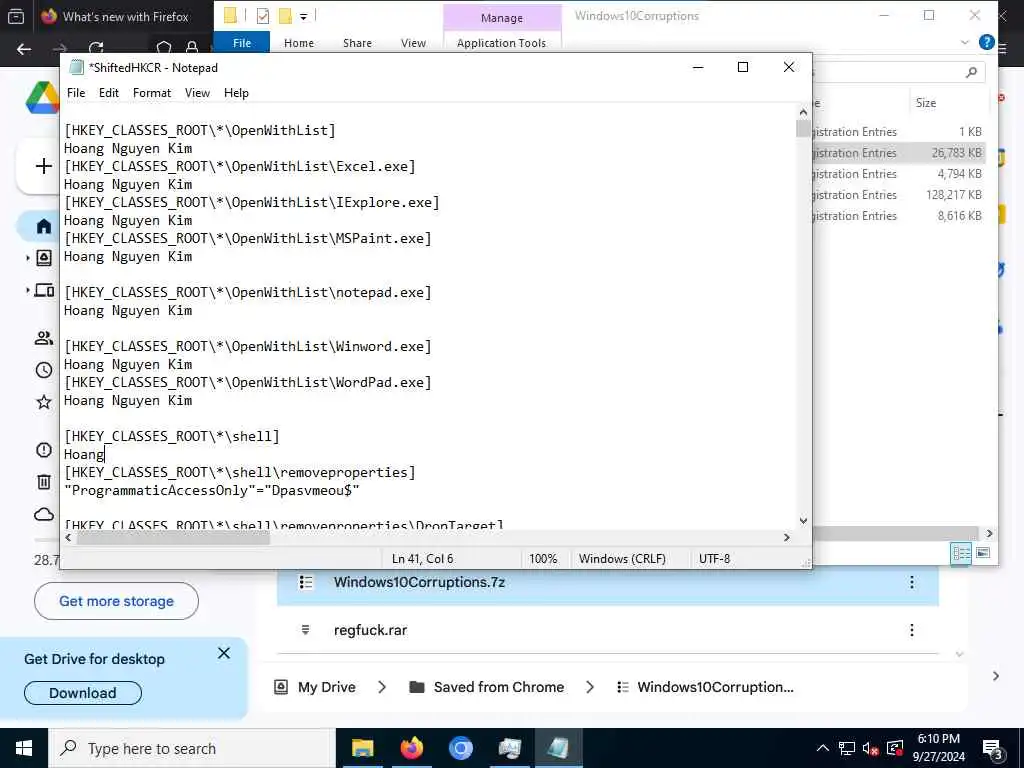This screenshot has width=1024, height=768.
Task: Select the 4,794 KB registration entries file
Action: [898, 174]
